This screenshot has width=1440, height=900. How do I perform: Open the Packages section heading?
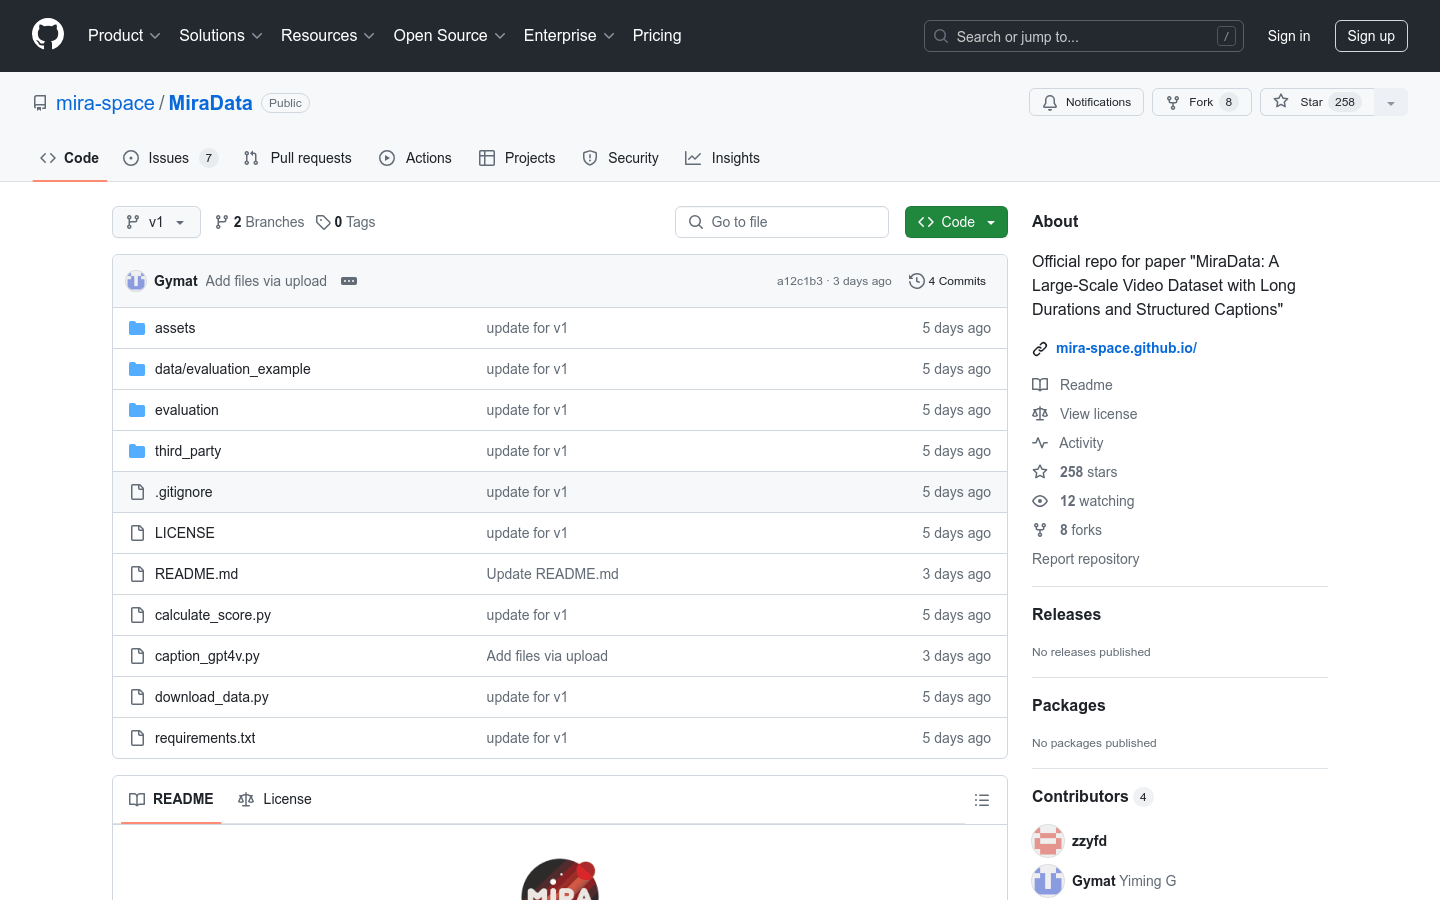pos(1068,705)
